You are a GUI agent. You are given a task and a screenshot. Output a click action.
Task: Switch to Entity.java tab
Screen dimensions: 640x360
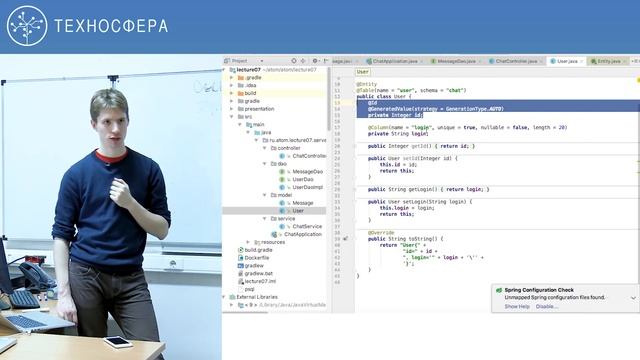coord(609,61)
